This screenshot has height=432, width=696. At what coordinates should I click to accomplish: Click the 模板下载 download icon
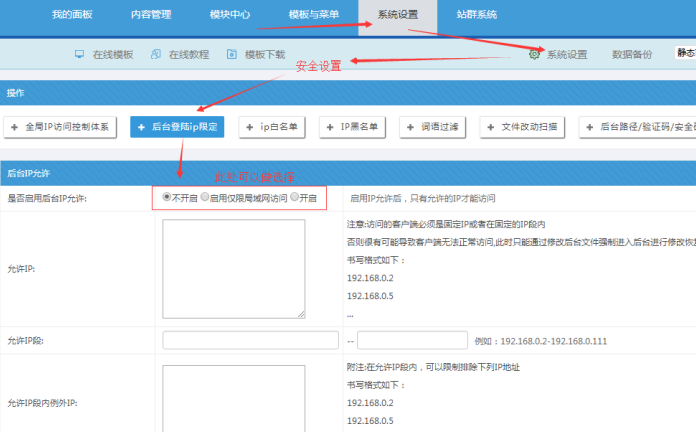click(232, 53)
